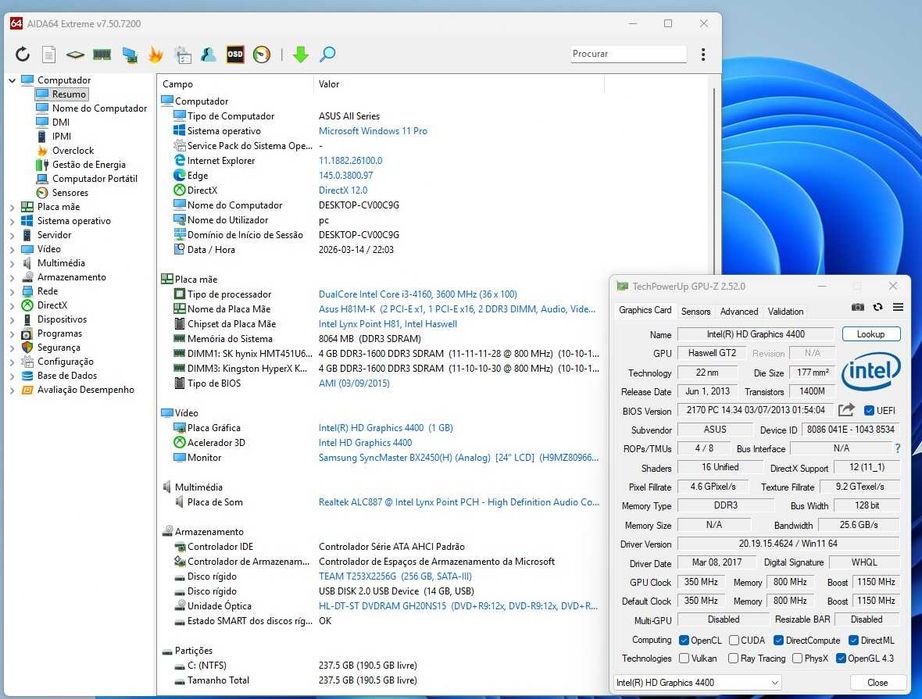Toggle the PhysX checkbox

point(797,658)
